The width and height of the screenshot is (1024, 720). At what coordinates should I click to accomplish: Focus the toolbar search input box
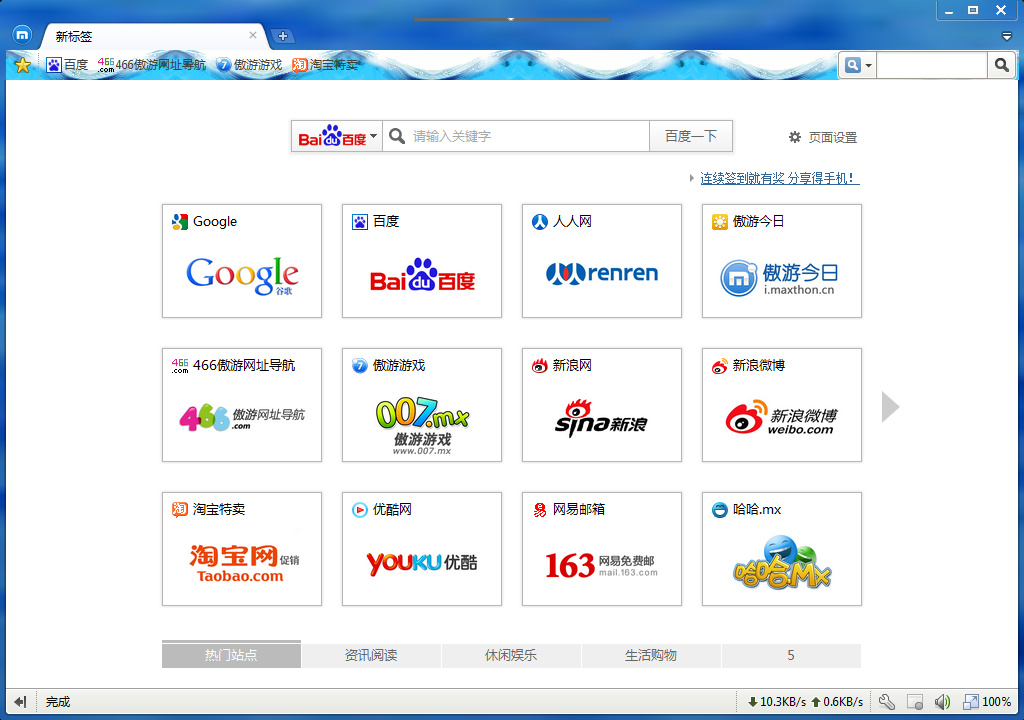click(931, 65)
